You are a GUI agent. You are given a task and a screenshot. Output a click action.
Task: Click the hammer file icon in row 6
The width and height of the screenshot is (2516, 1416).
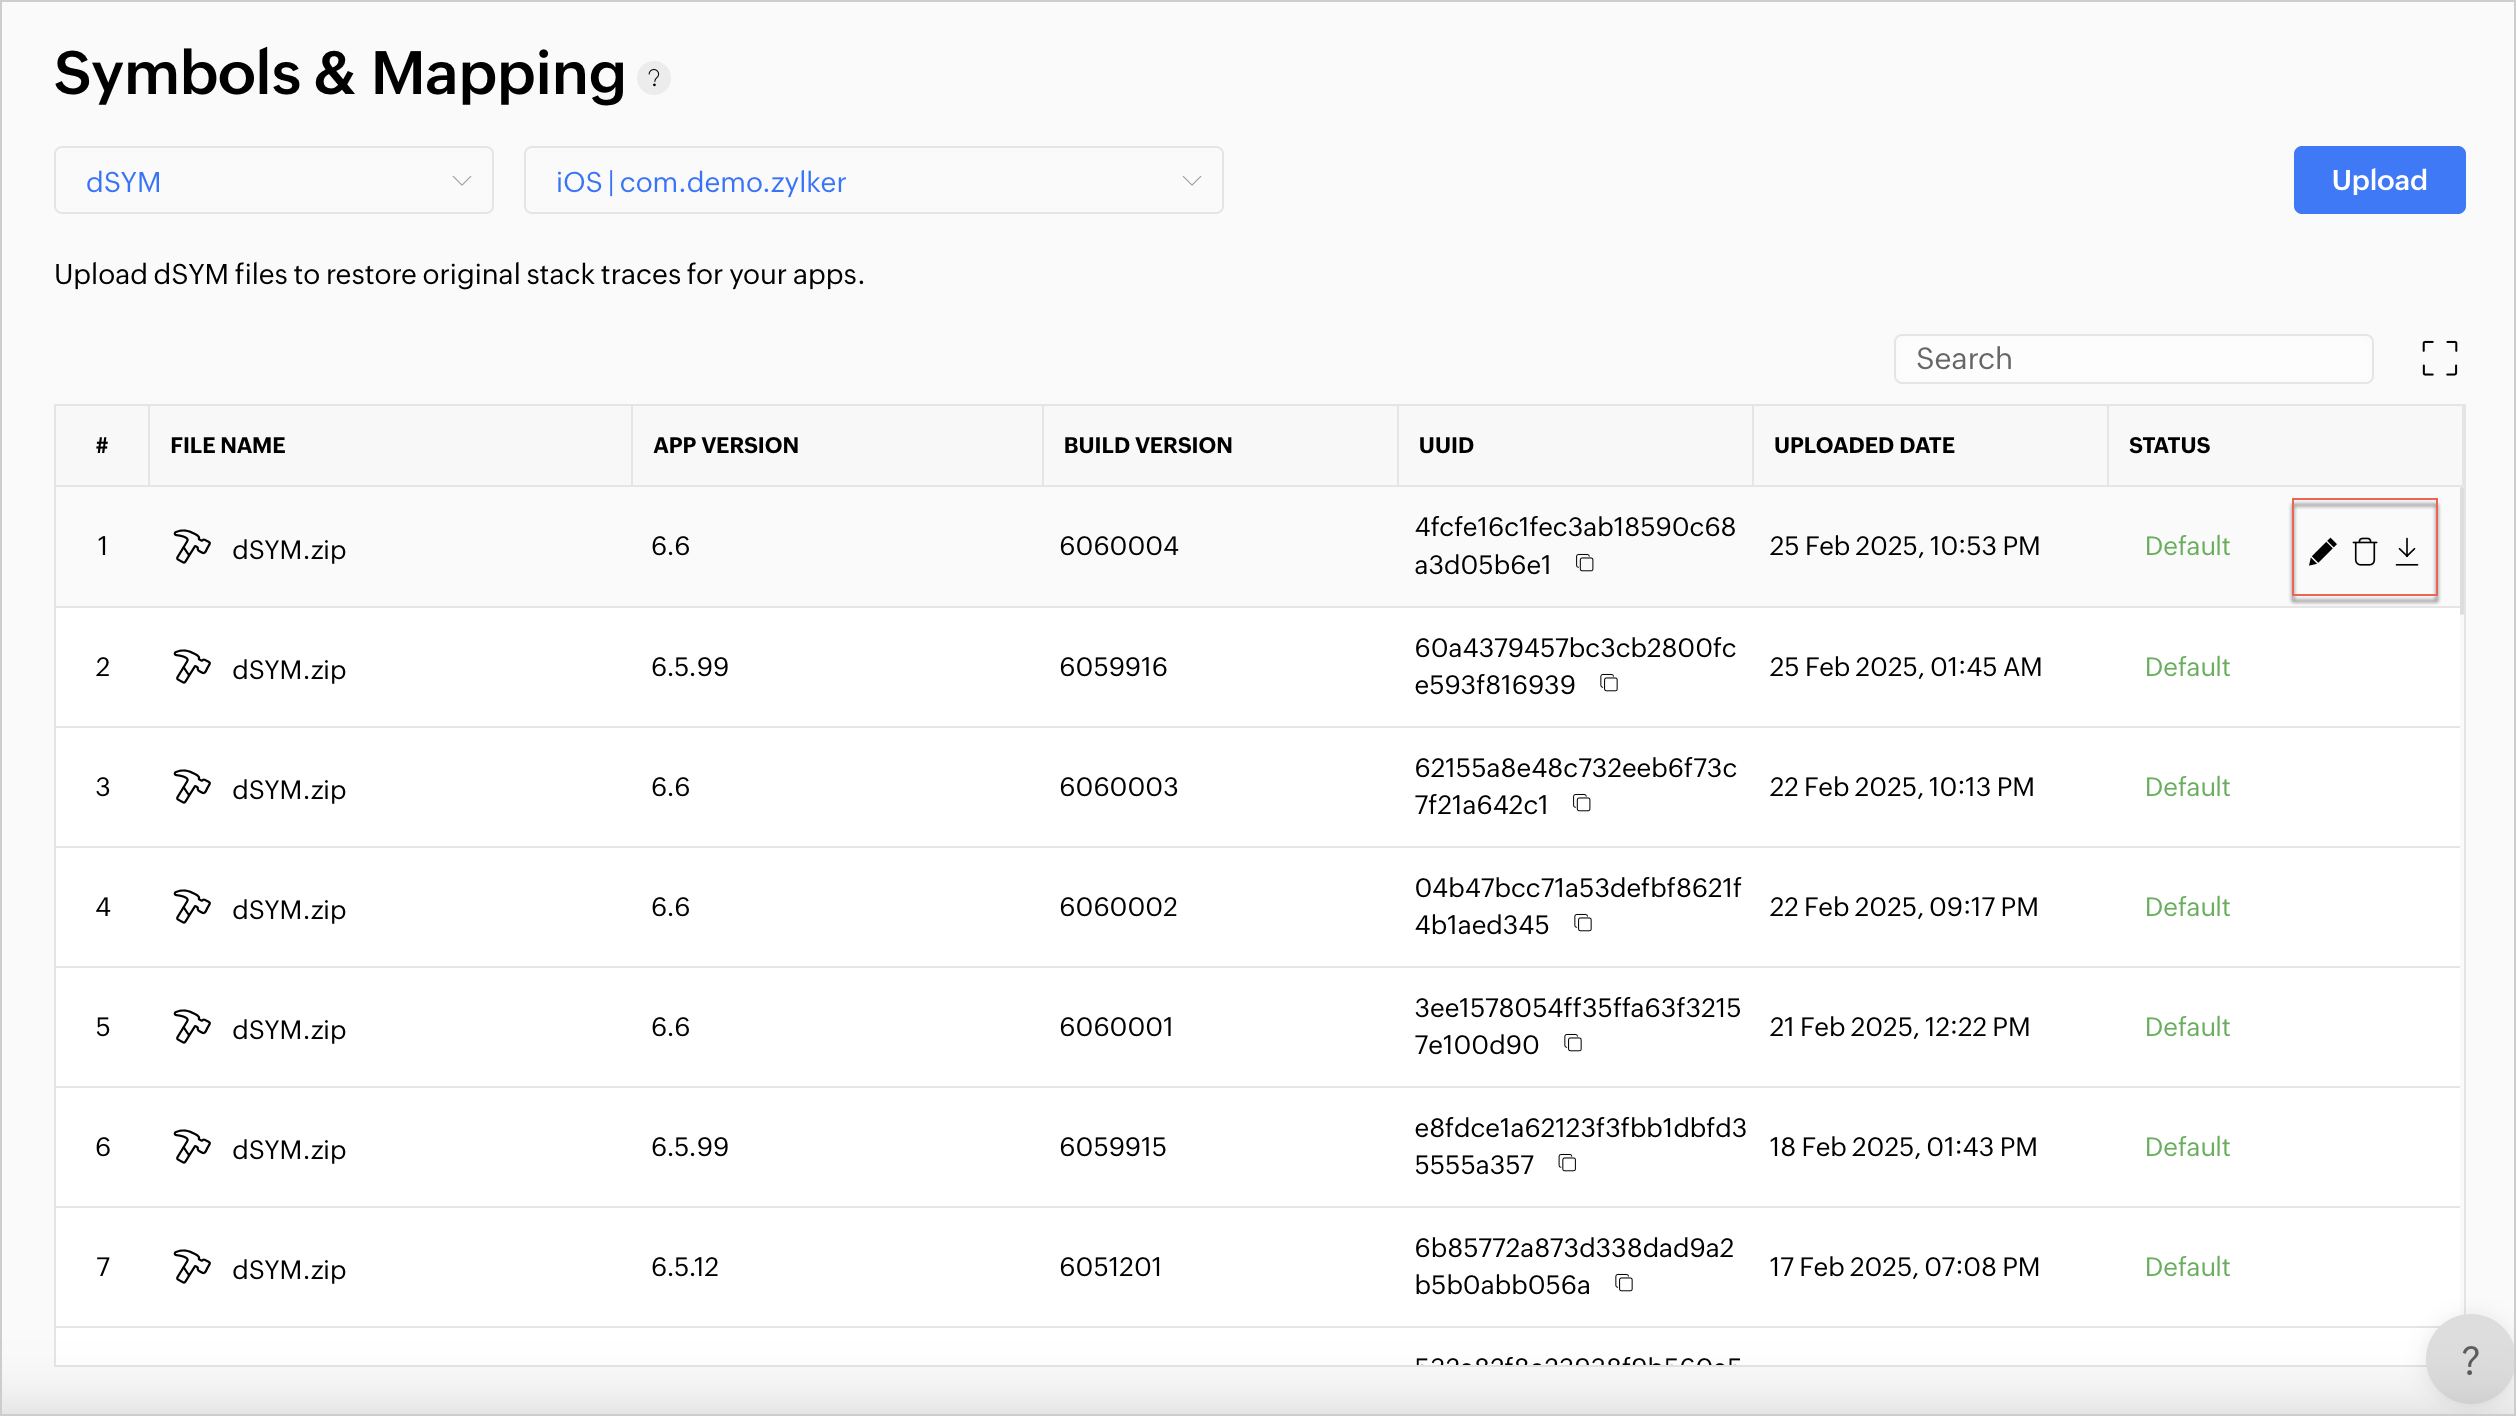click(x=191, y=1146)
